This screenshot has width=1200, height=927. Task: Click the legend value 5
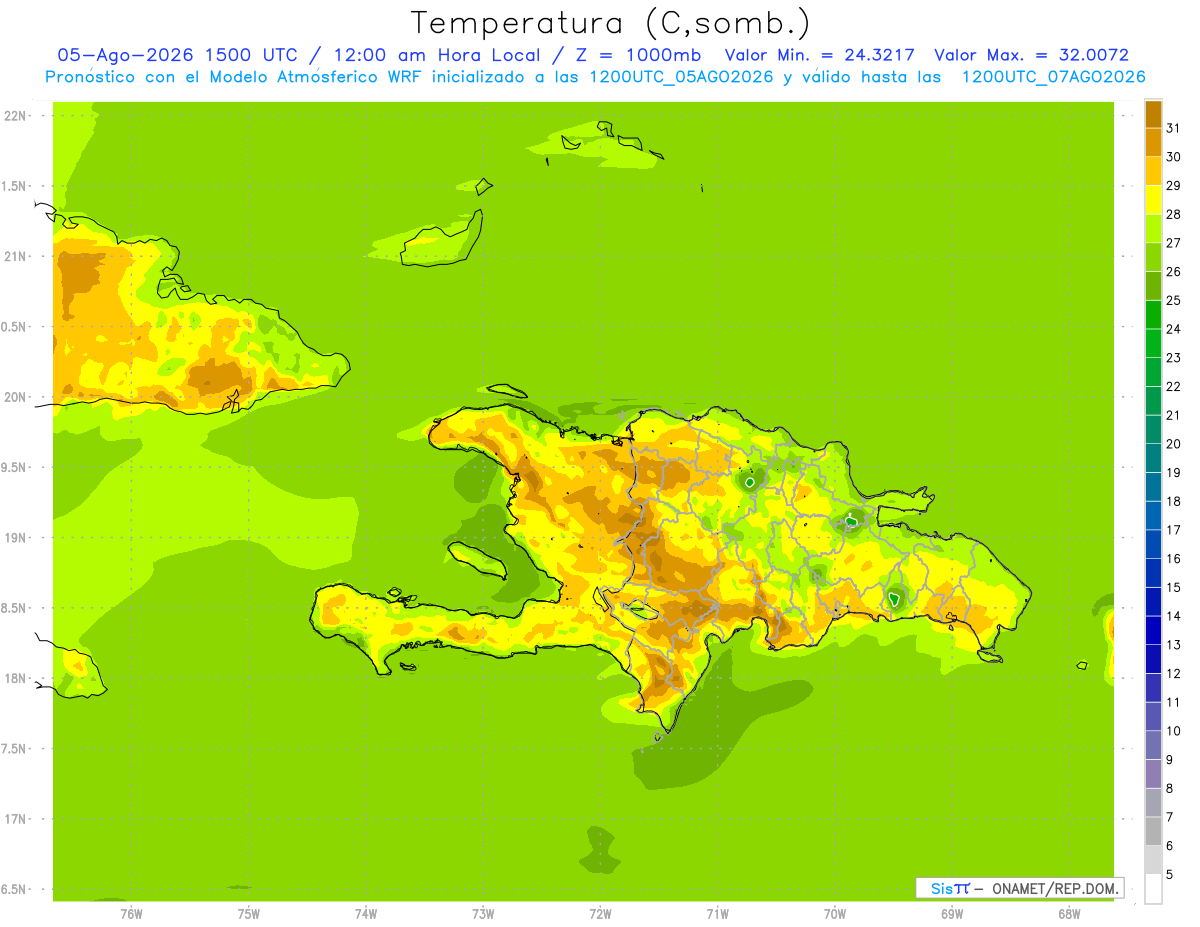(x=1170, y=875)
